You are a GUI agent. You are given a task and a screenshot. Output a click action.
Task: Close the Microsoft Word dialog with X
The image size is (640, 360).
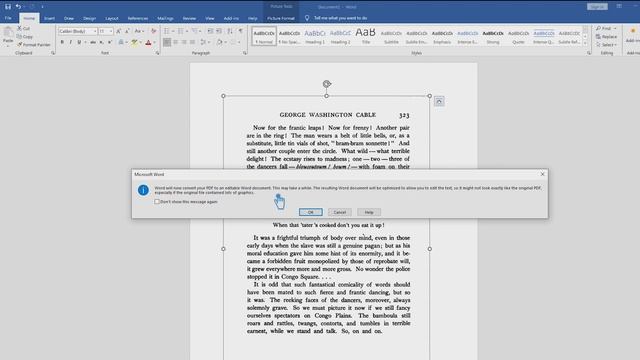click(542, 174)
